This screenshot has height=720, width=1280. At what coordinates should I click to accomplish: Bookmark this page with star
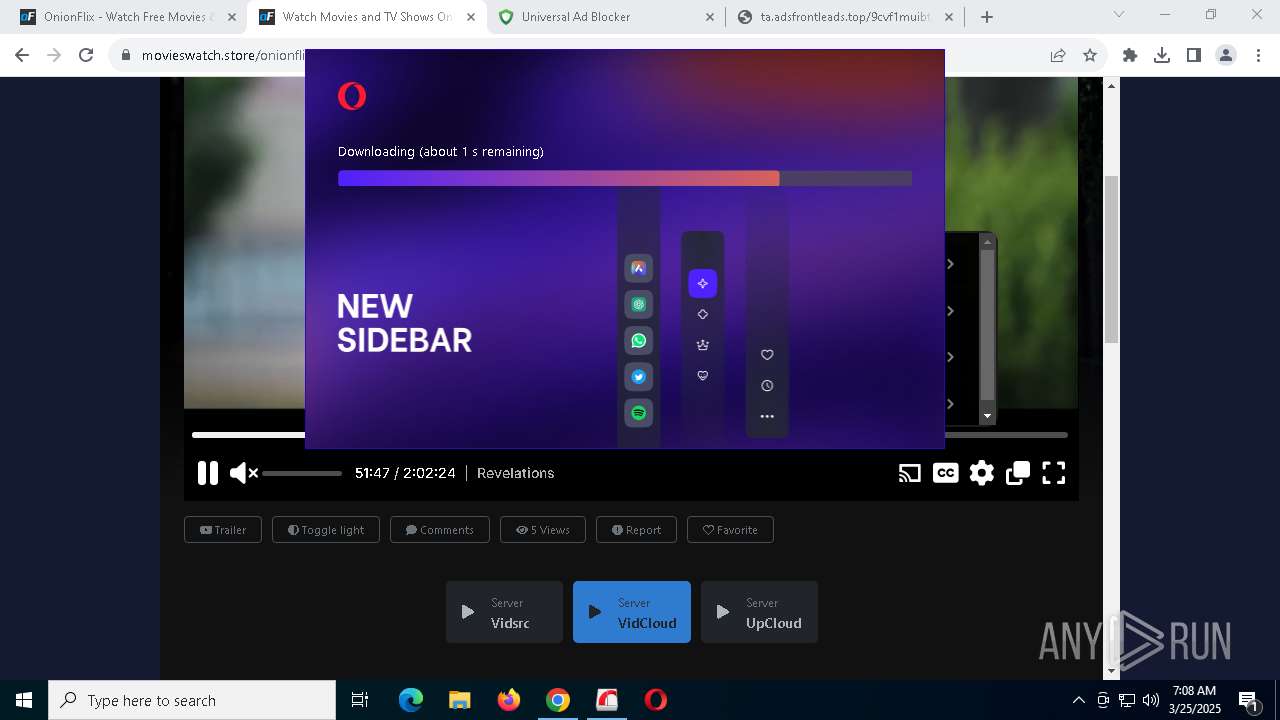tap(1090, 56)
